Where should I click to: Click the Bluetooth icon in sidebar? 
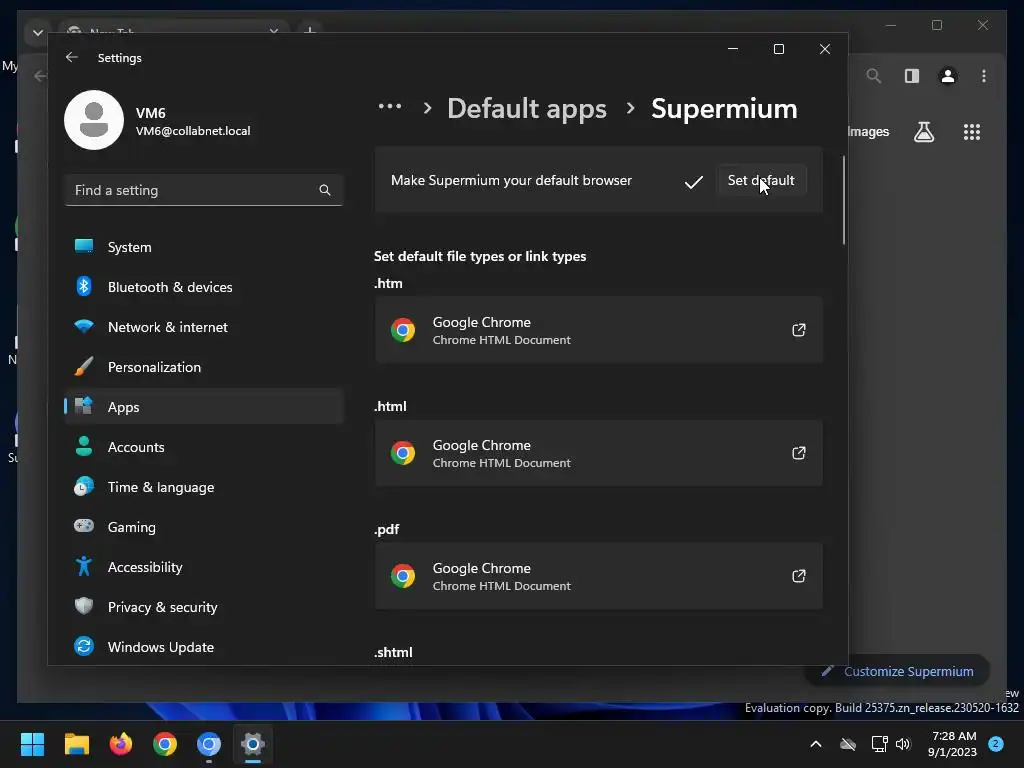click(x=84, y=286)
